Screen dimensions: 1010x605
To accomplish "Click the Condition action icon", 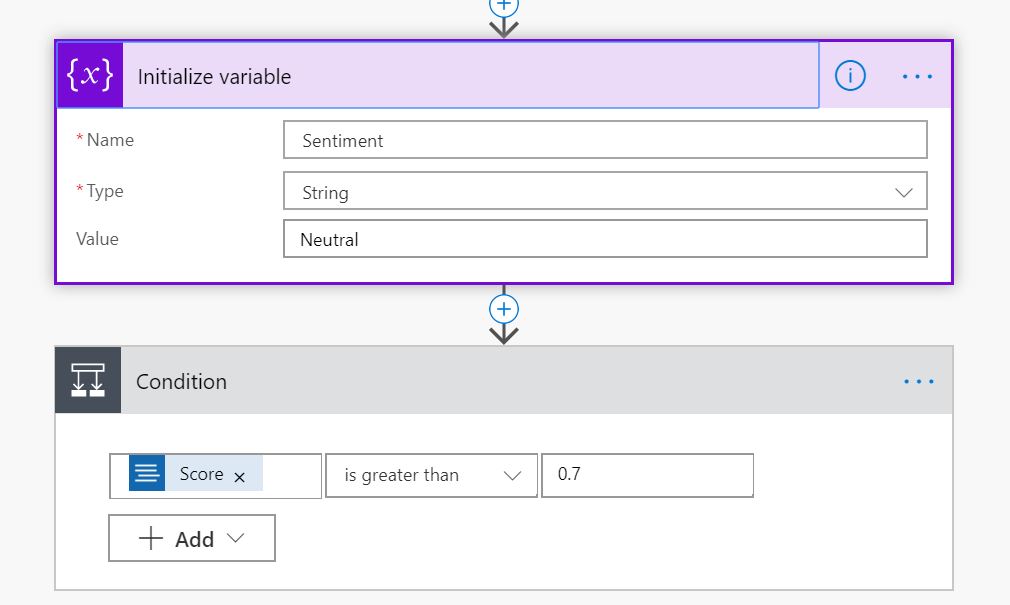I will point(88,381).
